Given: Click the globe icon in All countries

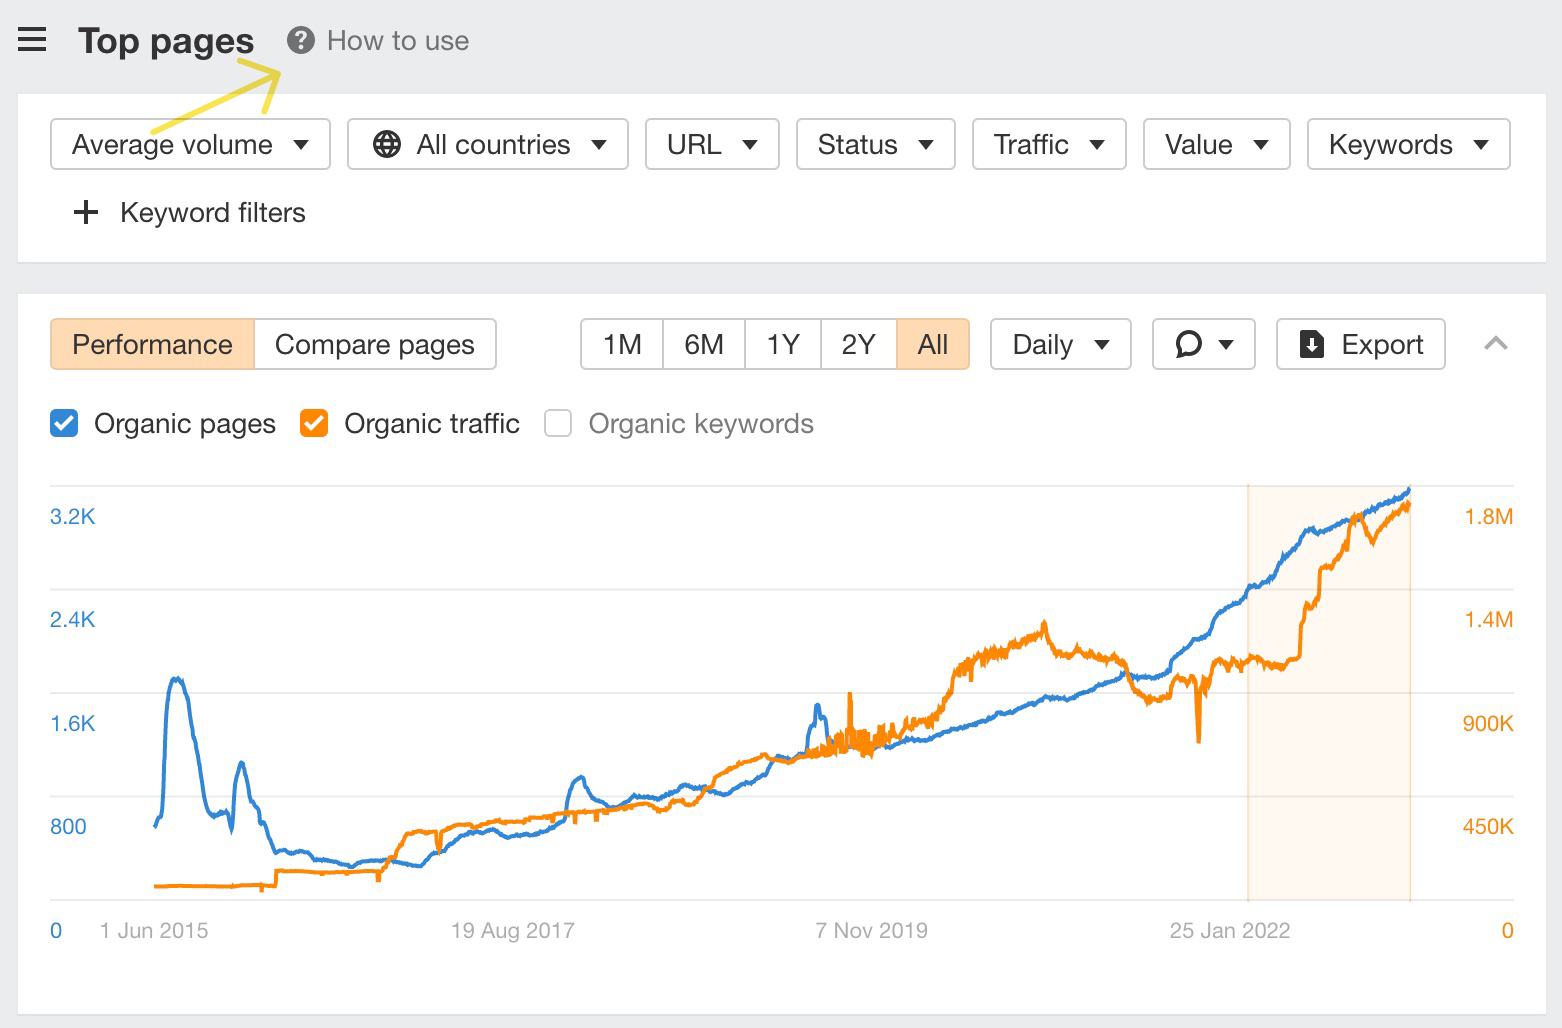Looking at the screenshot, I should [387, 144].
